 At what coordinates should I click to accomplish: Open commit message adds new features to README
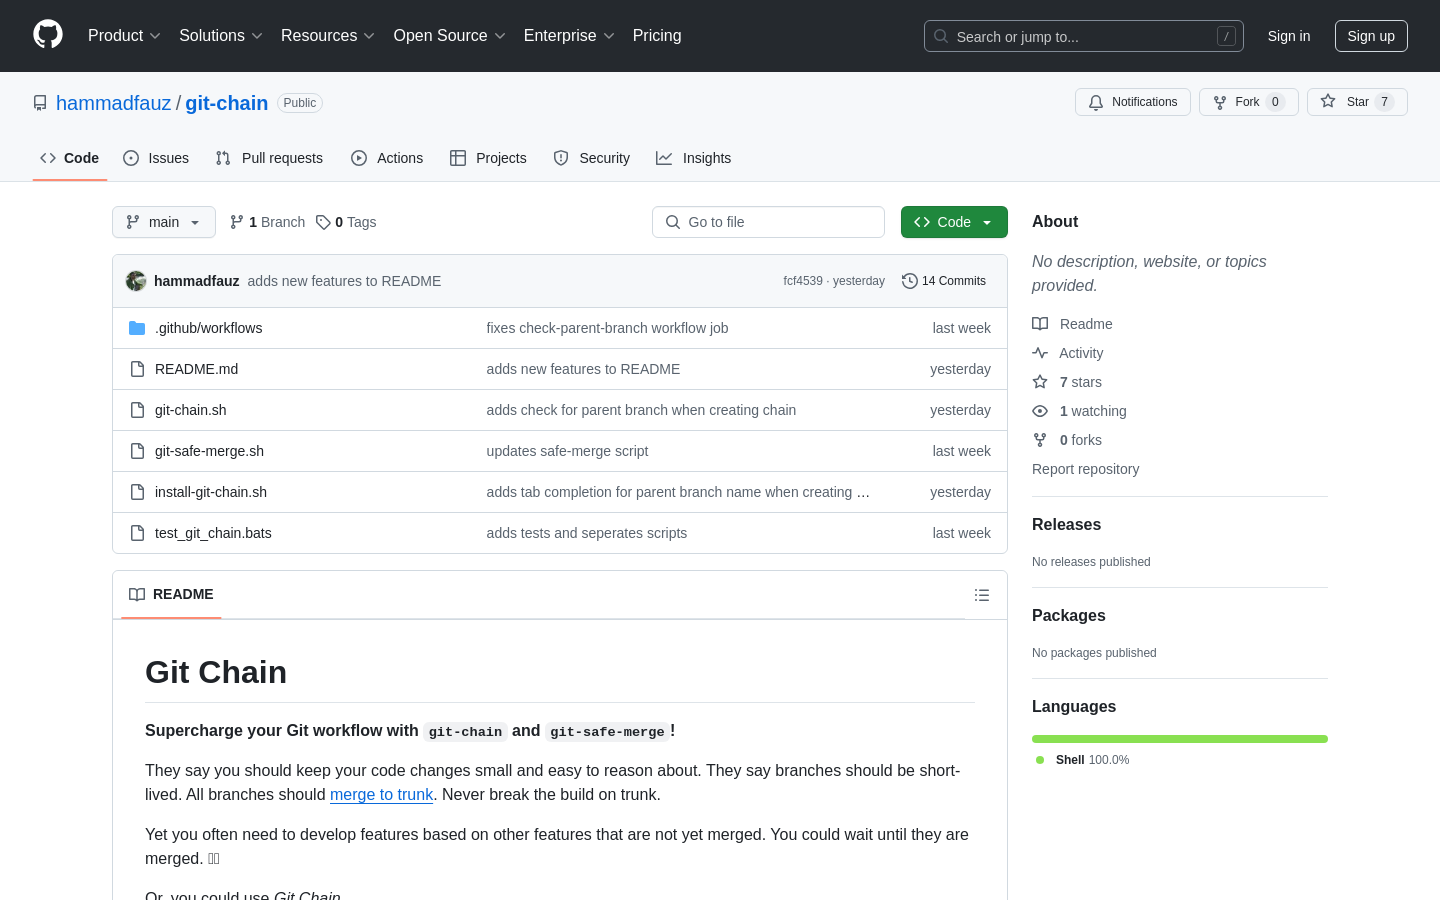click(344, 281)
